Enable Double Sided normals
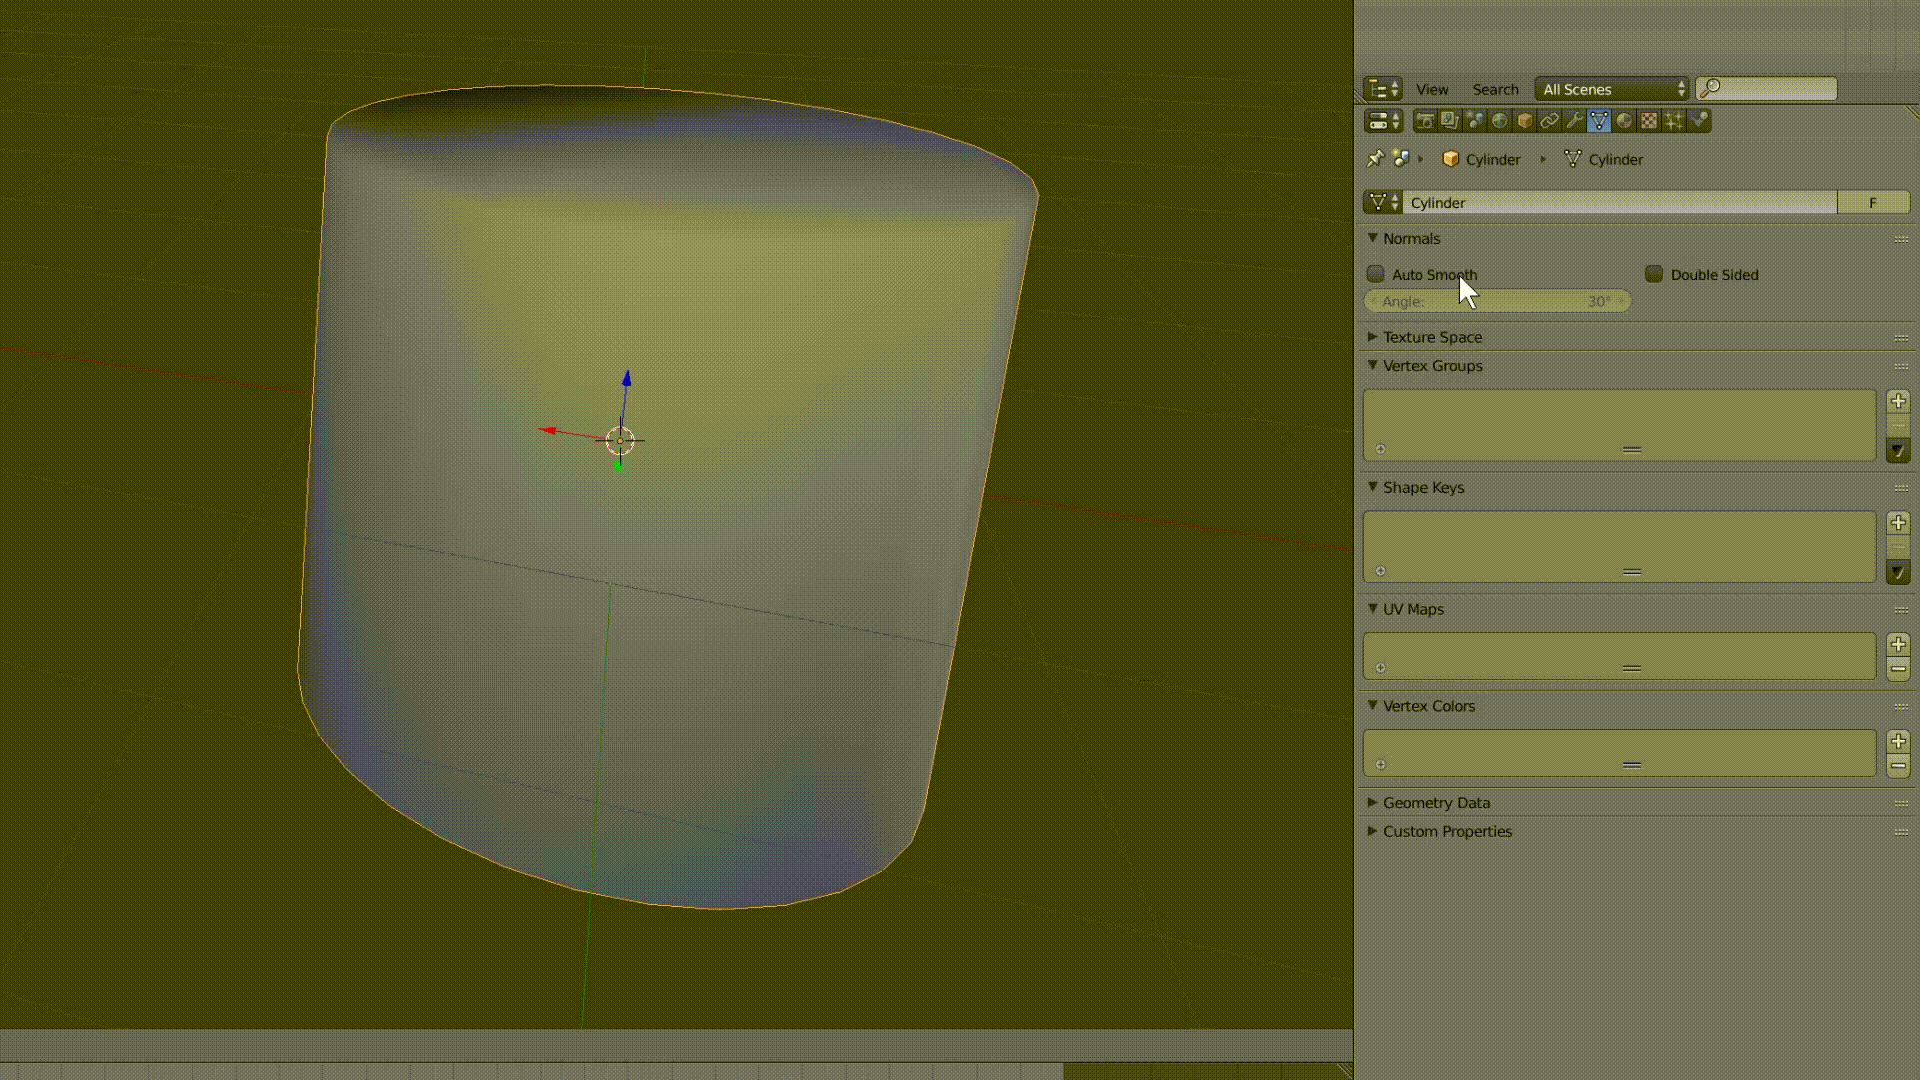1920x1080 pixels. click(1654, 274)
